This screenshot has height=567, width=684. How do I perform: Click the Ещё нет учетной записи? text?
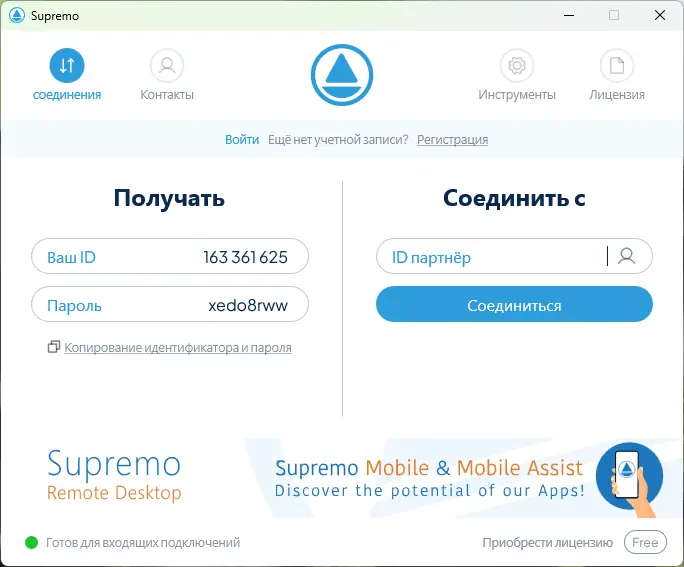[x=338, y=140]
